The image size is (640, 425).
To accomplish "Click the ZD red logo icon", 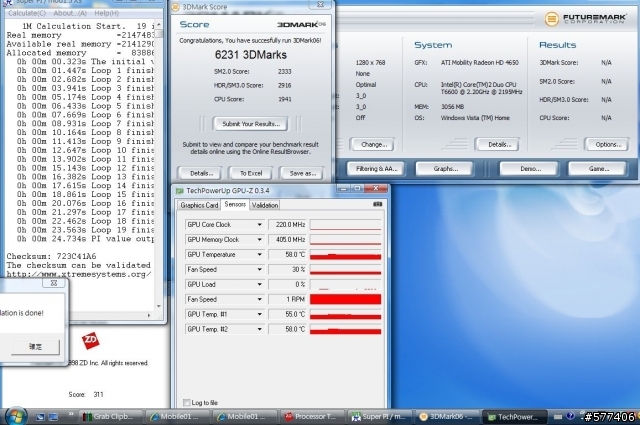I will coord(91,340).
